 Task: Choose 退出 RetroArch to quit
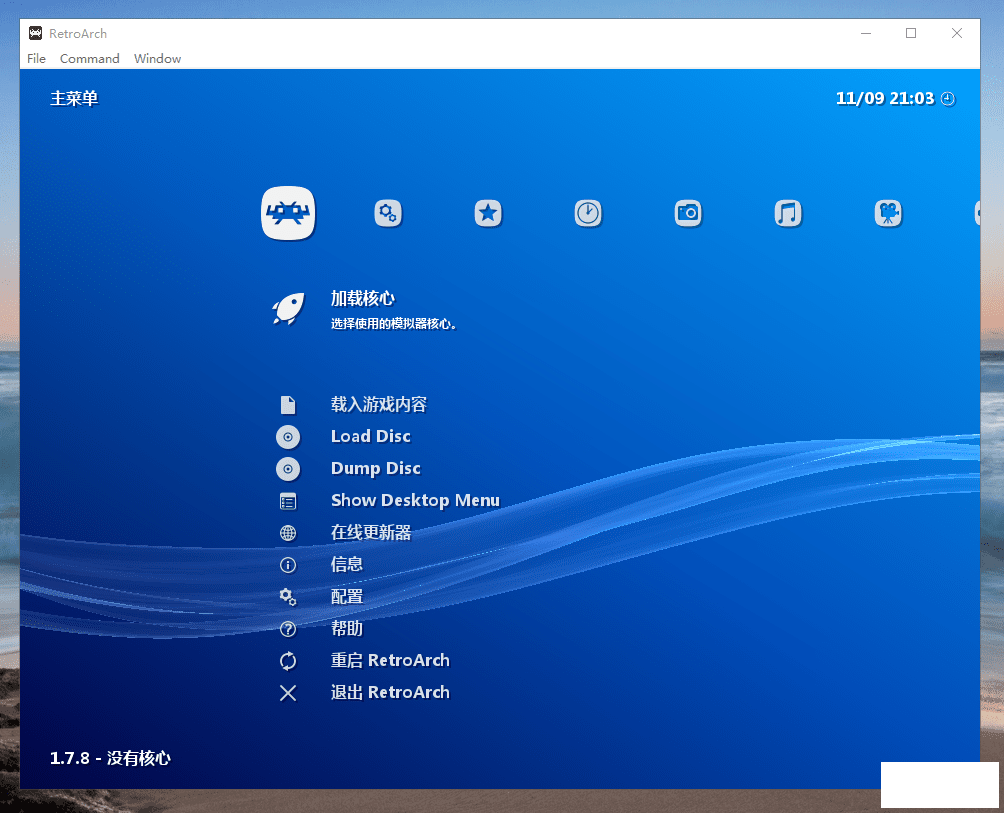[x=391, y=693]
